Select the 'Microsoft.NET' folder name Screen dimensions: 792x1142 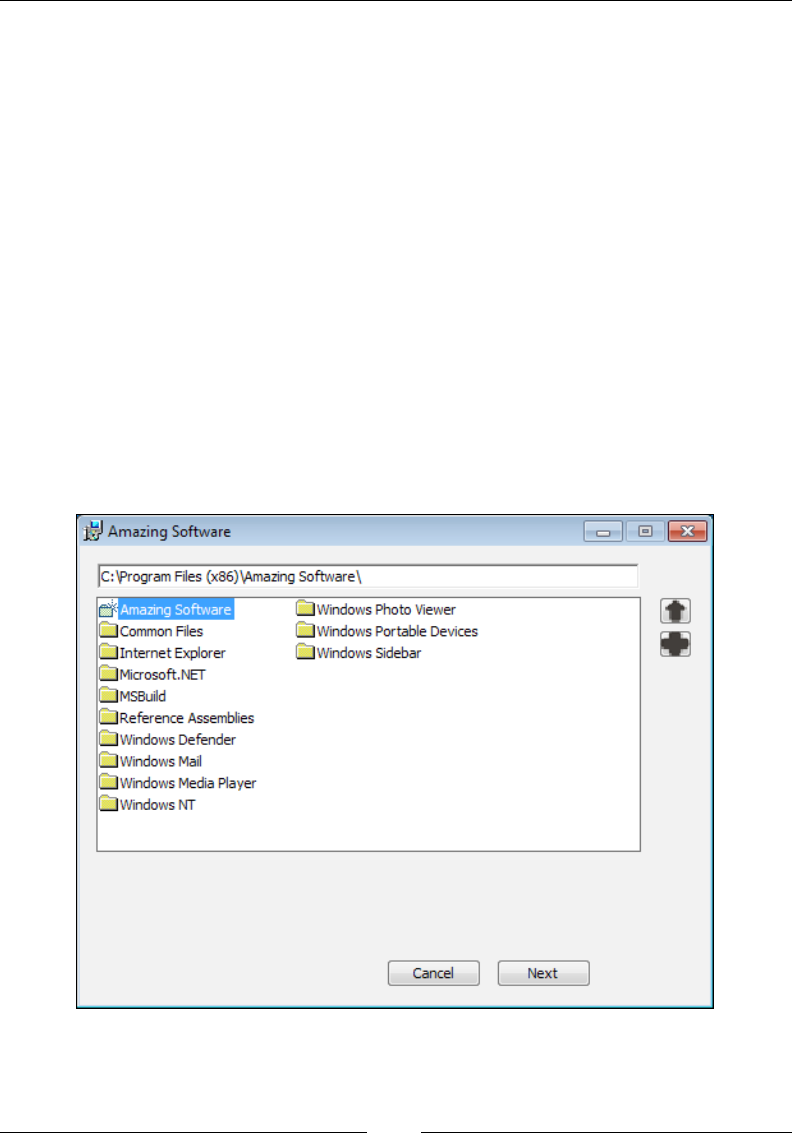[x=162, y=675]
